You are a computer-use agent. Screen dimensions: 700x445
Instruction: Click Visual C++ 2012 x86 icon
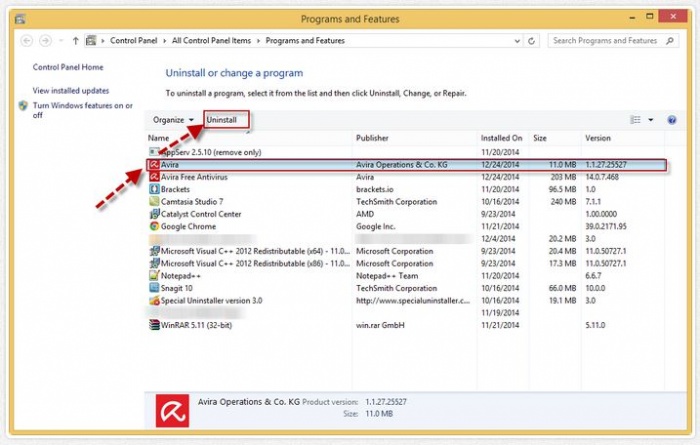pos(154,263)
